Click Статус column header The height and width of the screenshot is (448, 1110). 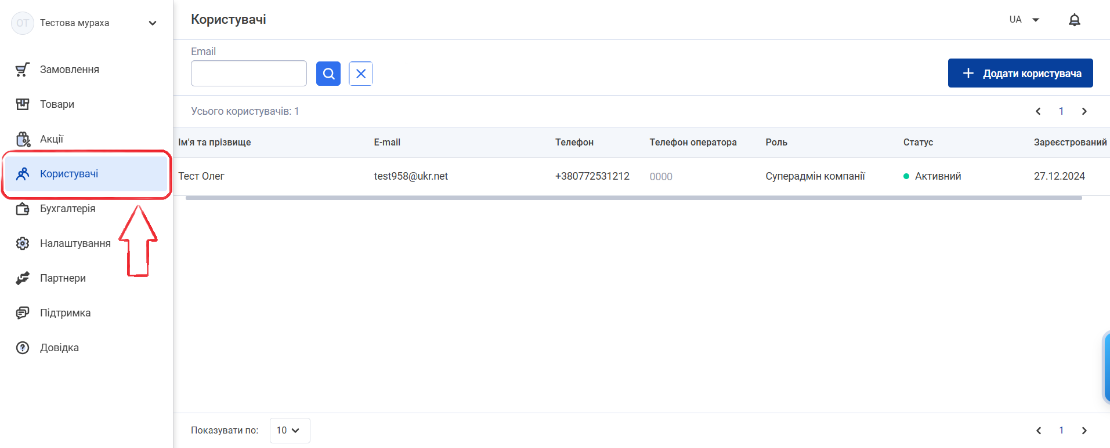tap(918, 142)
